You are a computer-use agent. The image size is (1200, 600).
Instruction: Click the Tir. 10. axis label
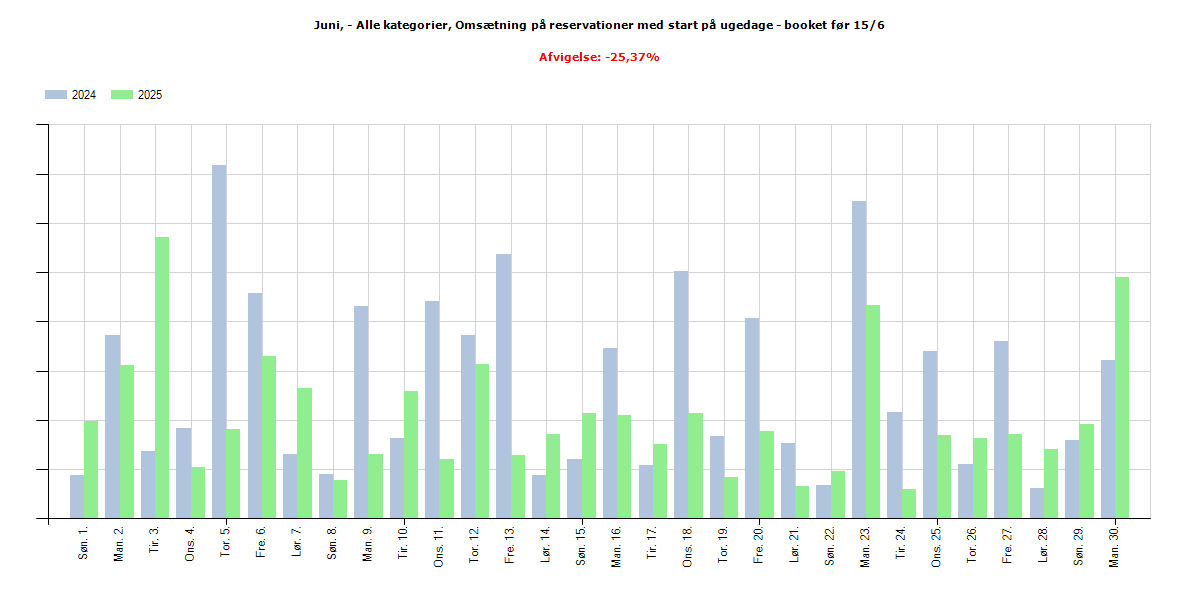tap(403, 542)
